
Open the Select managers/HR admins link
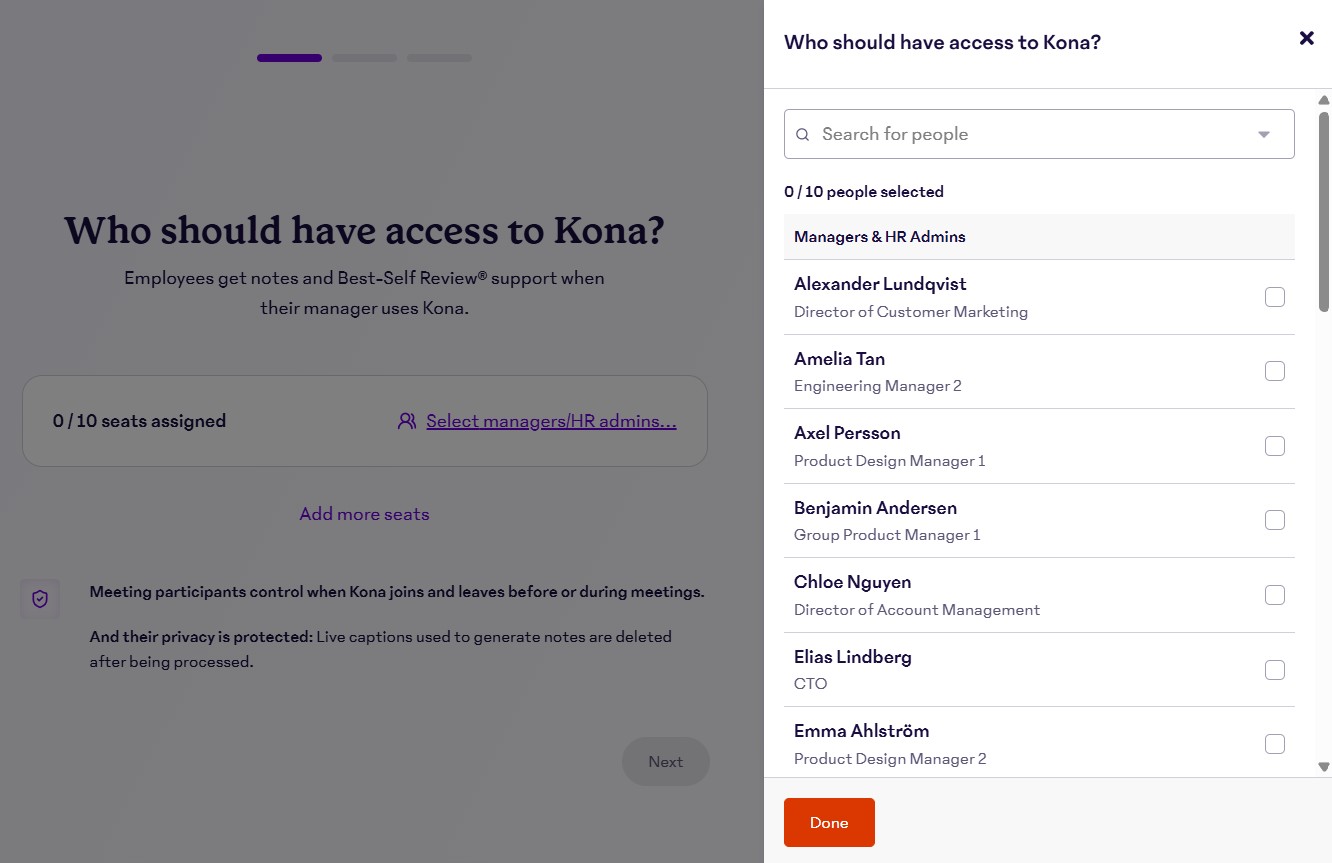click(x=551, y=421)
